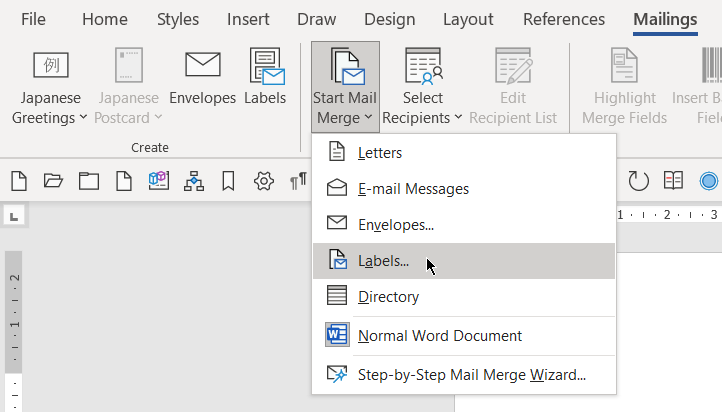This screenshot has height=412, width=722.
Task: Click the hierarchy diagram icon
Action: coord(194,181)
